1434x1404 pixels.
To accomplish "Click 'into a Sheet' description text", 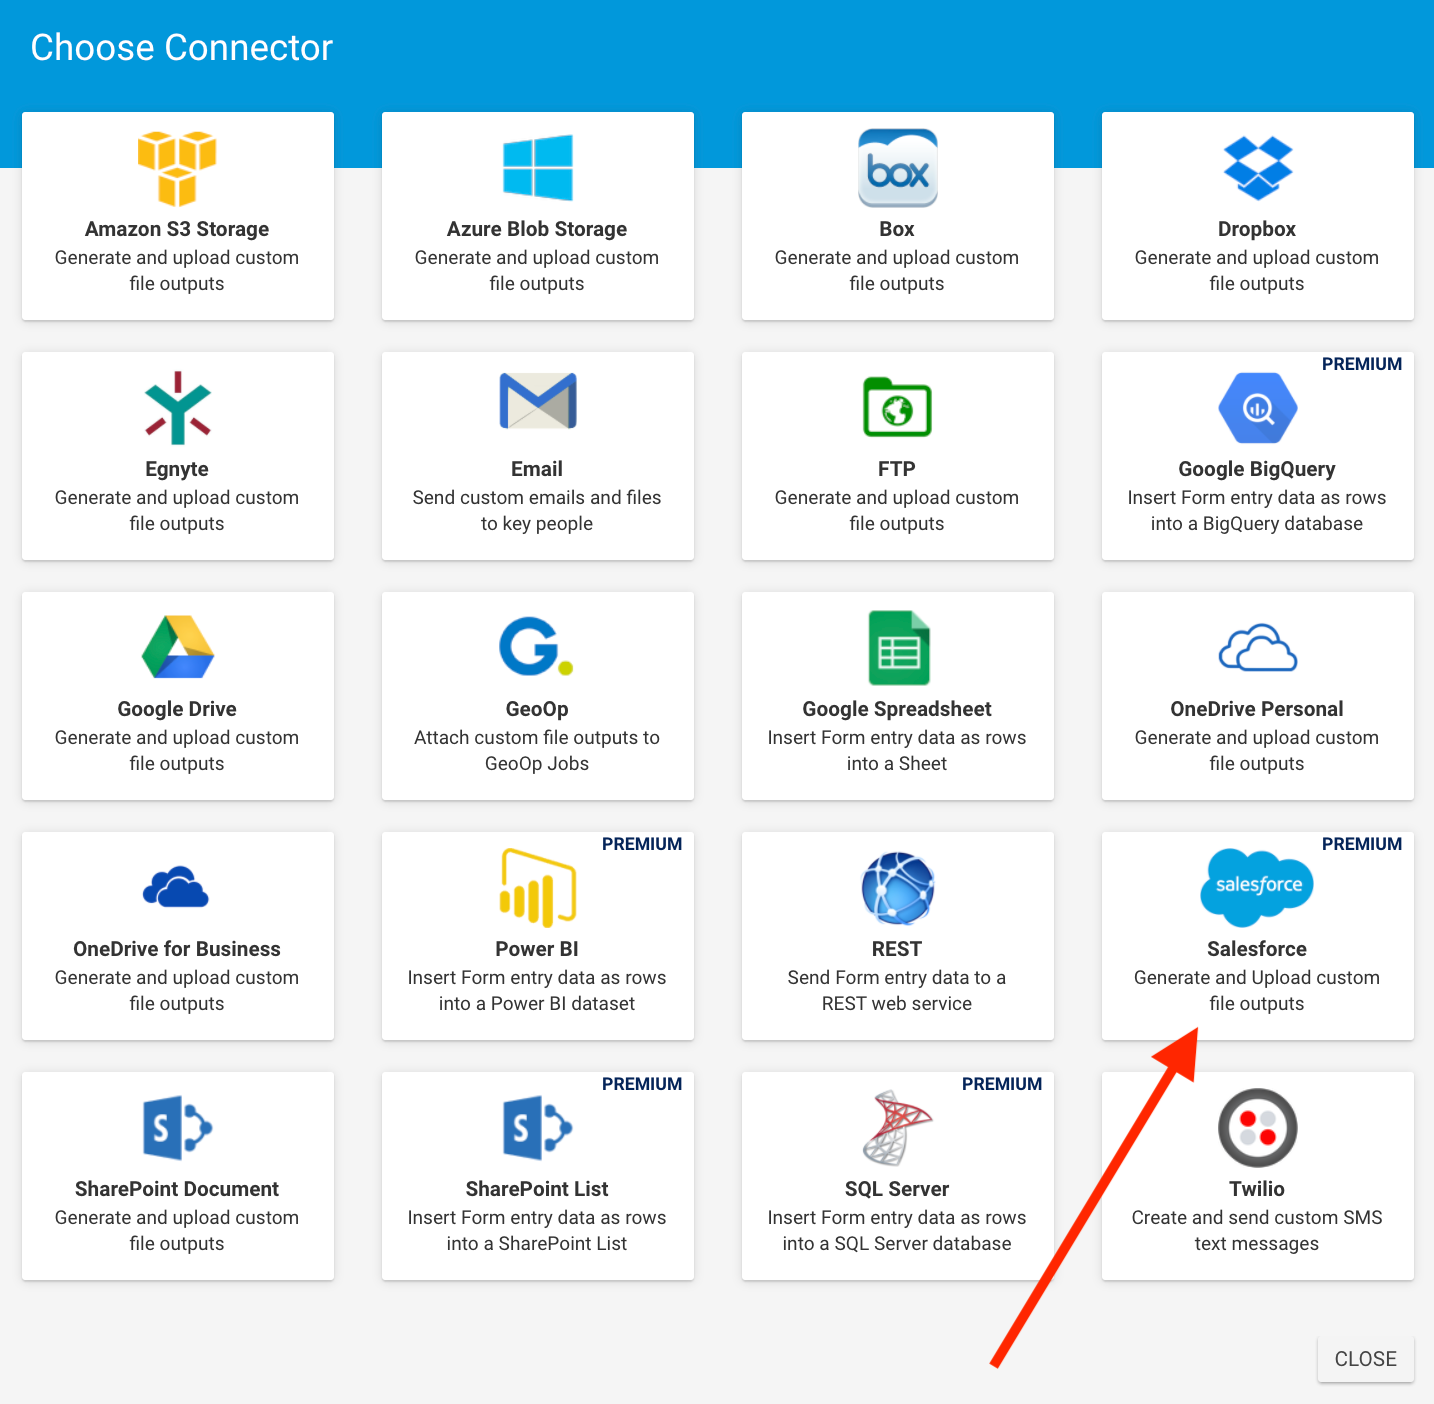I will click(x=897, y=763).
